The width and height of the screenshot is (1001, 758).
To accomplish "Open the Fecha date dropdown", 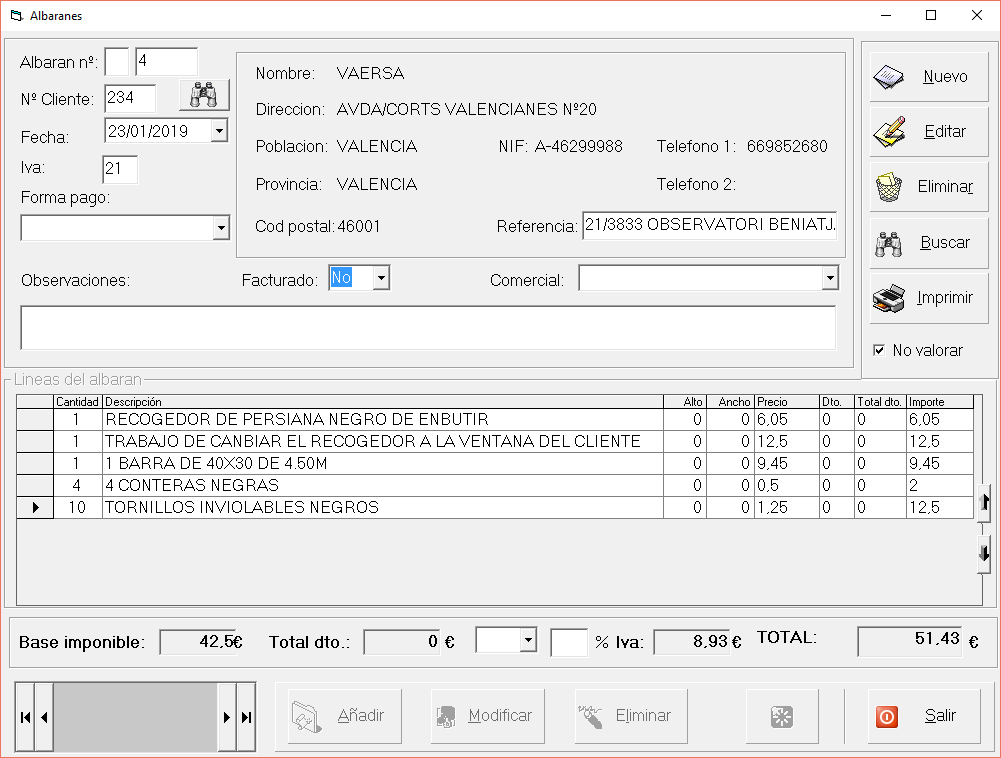I will pos(220,131).
